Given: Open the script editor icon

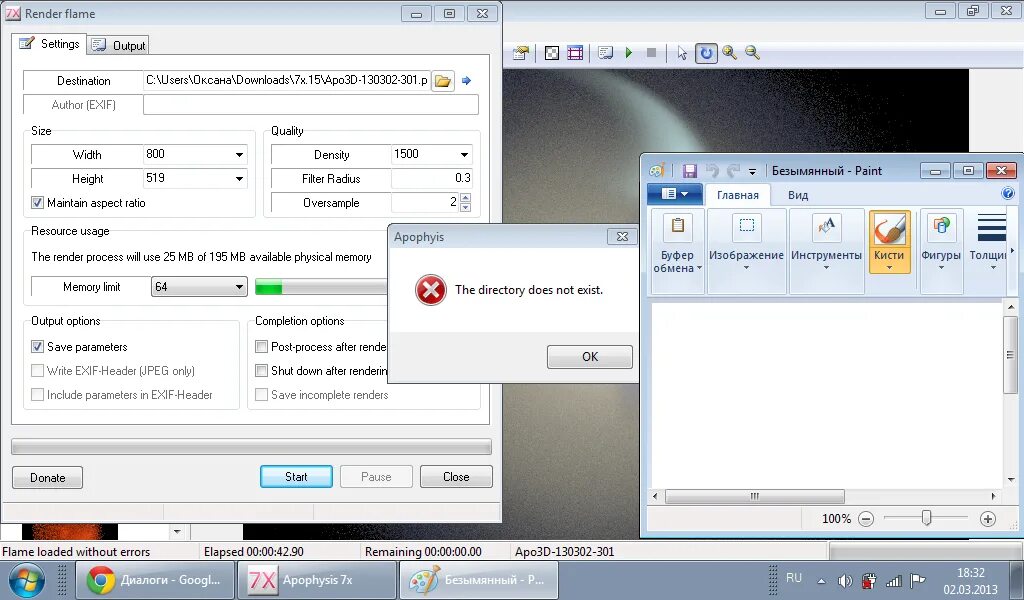Looking at the screenshot, I should (605, 53).
